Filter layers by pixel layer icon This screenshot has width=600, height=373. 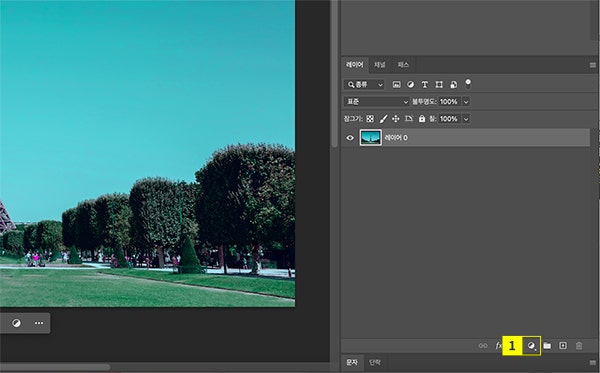pos(396,85)
